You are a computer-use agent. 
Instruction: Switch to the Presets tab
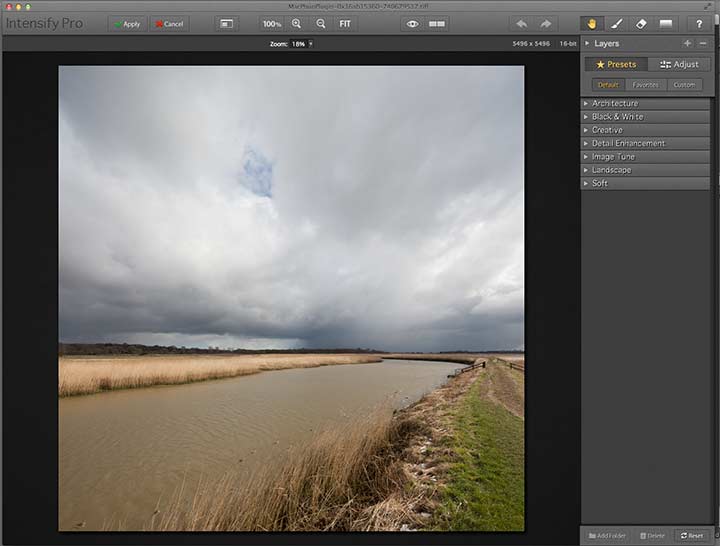[616, 64]
